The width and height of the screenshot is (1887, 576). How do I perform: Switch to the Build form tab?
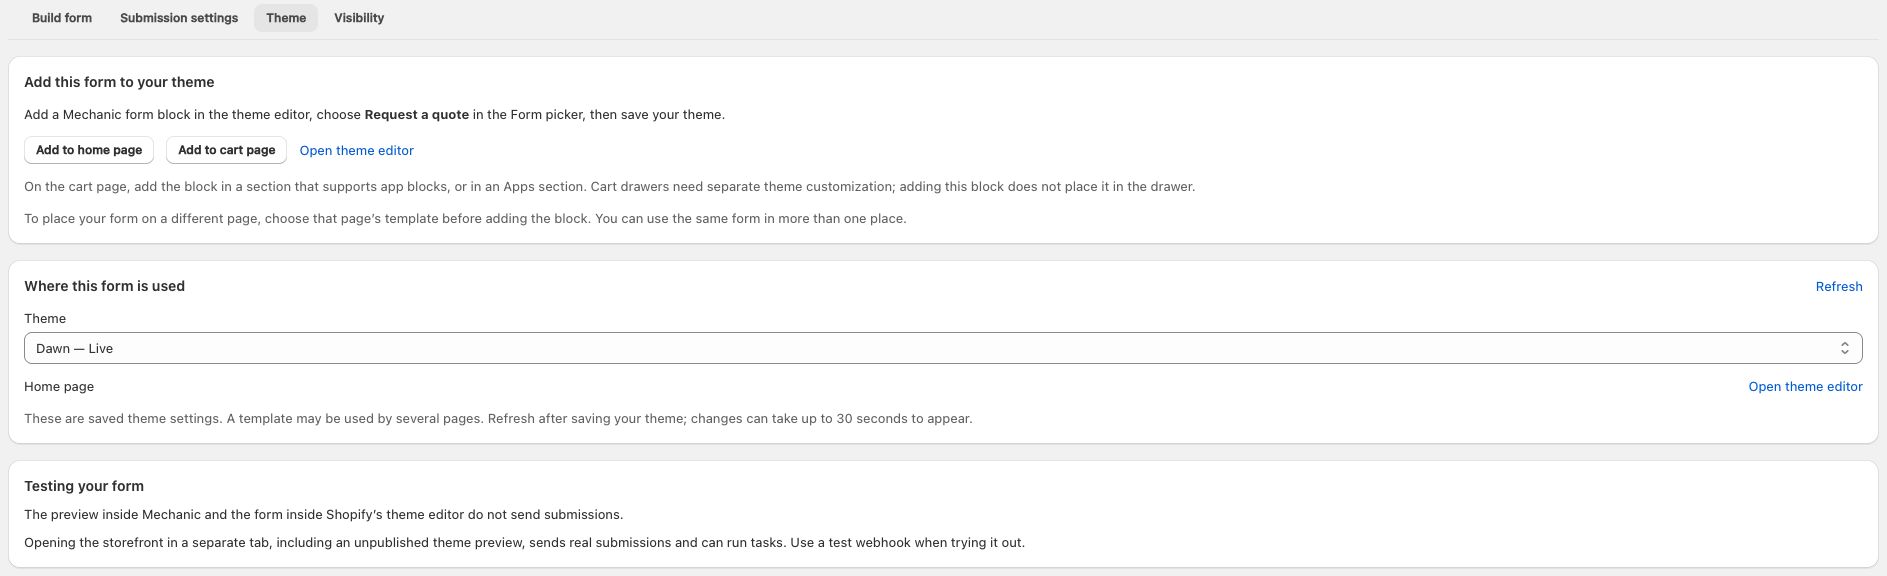click(62, 18)
